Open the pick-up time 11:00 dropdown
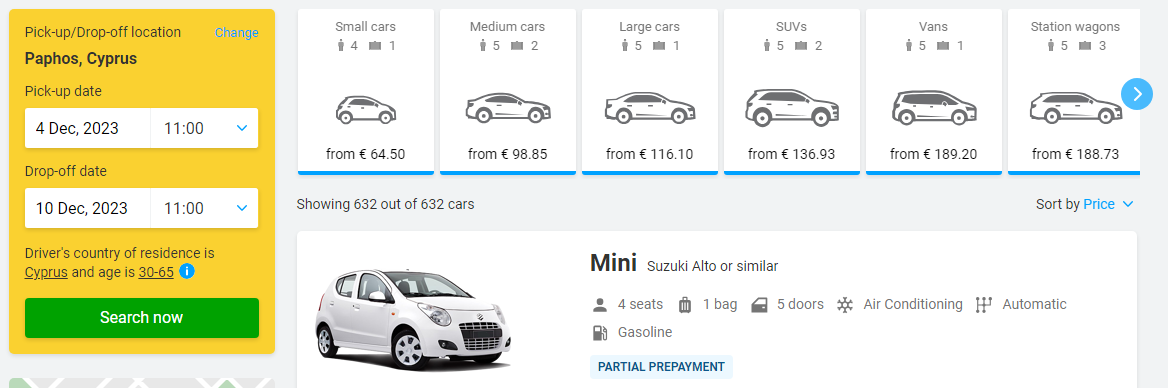The image size is (1168, 388). (205, 128)
